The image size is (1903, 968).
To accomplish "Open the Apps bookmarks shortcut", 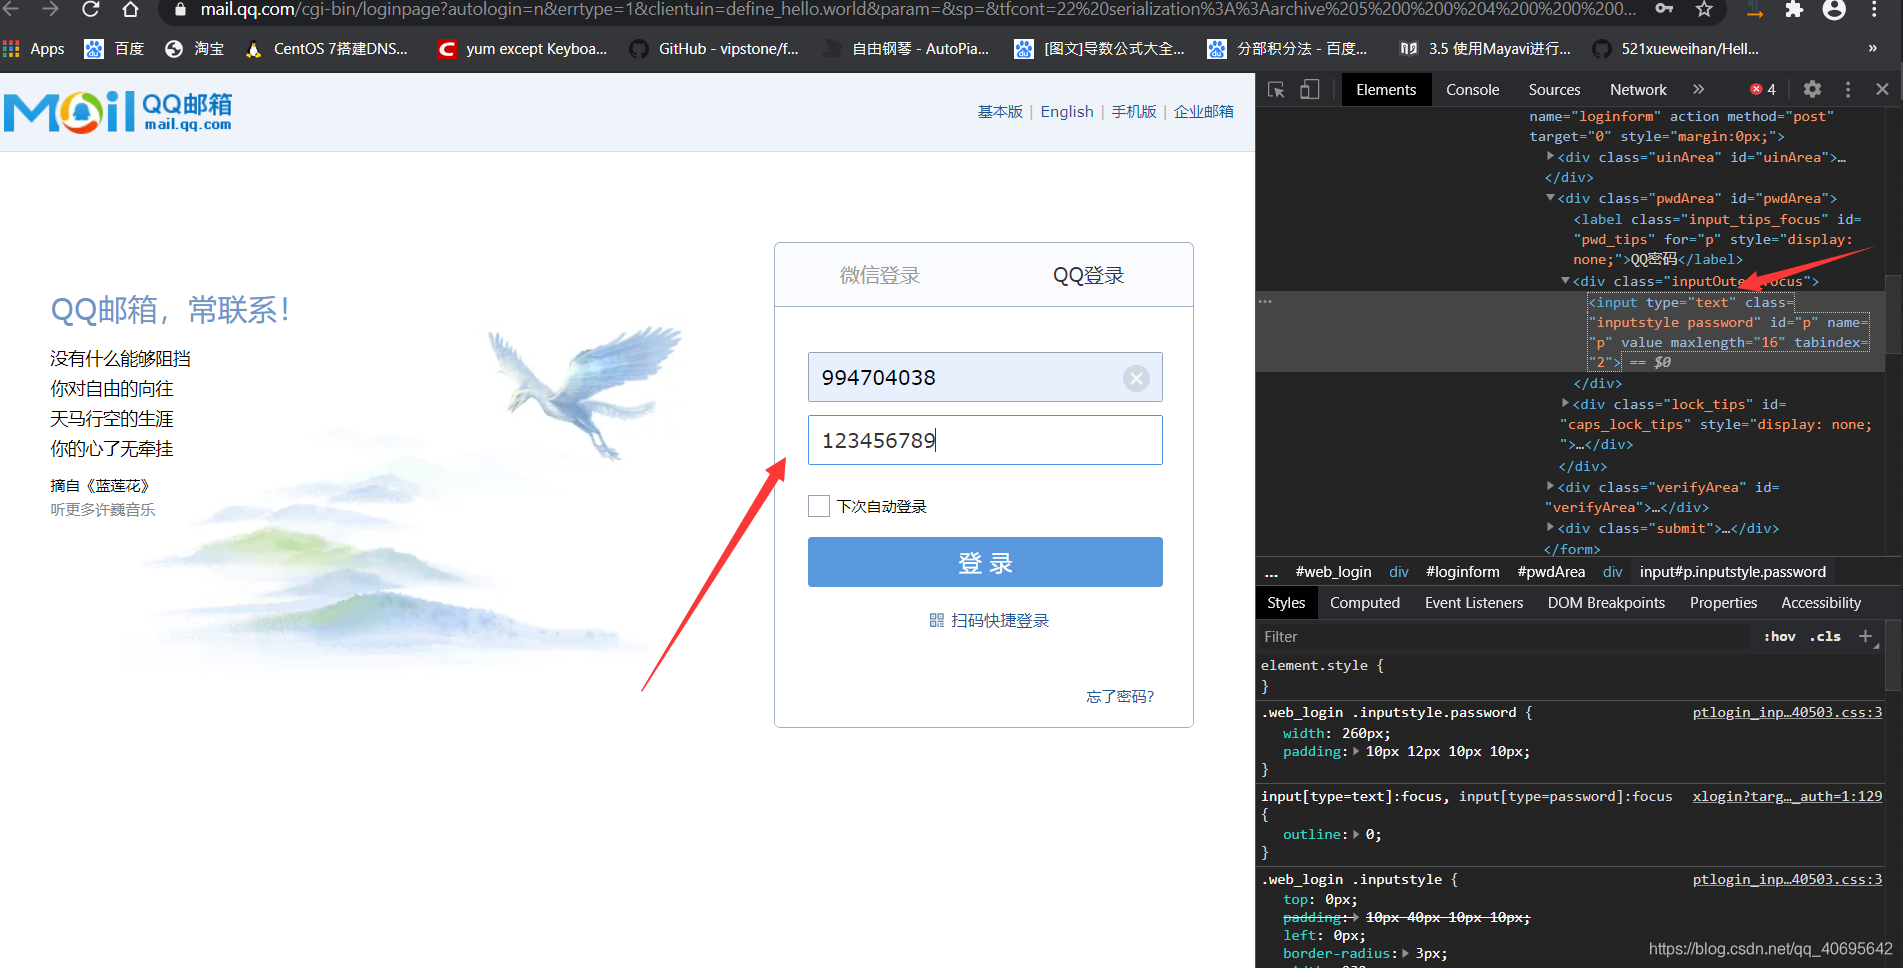I will (34, 49).
